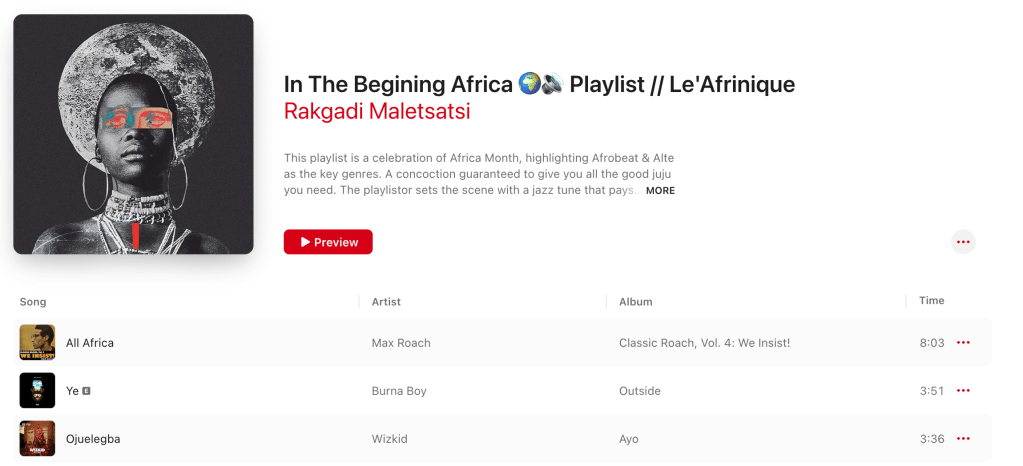This screenshot has width=1023, height=466.
Task: Click the explicit badge next to Ye
Action: coord(87,391)
